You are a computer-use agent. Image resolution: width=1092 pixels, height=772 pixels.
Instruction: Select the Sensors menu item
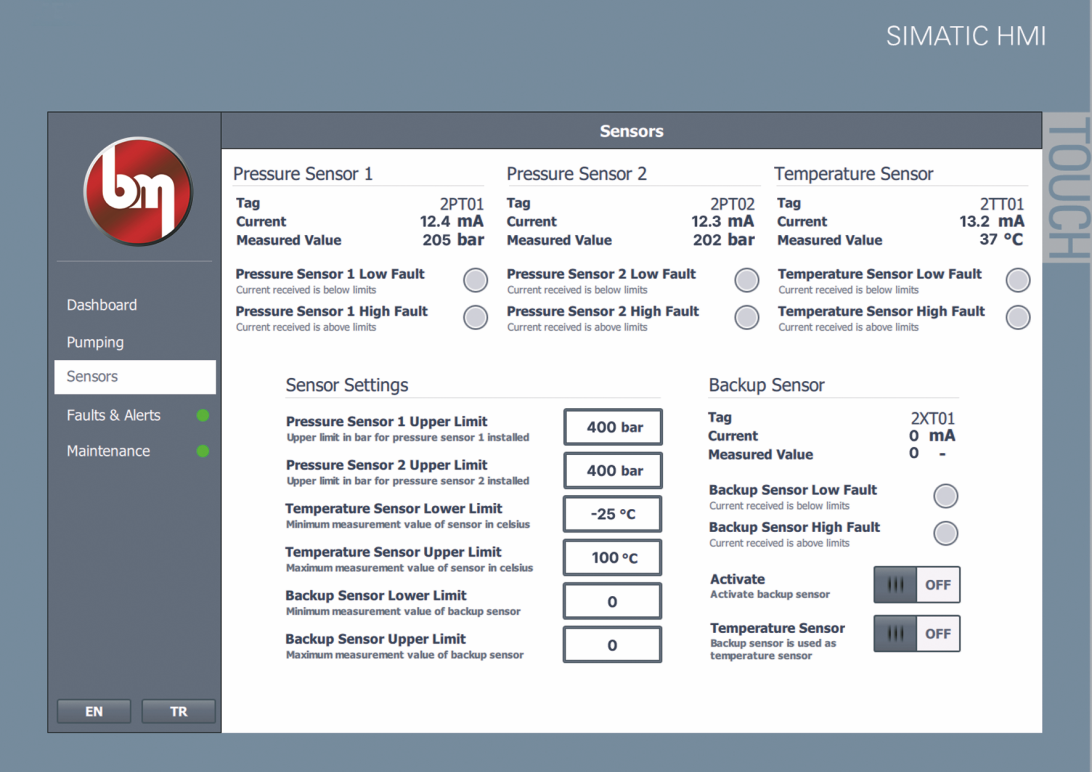coord(135,377)
